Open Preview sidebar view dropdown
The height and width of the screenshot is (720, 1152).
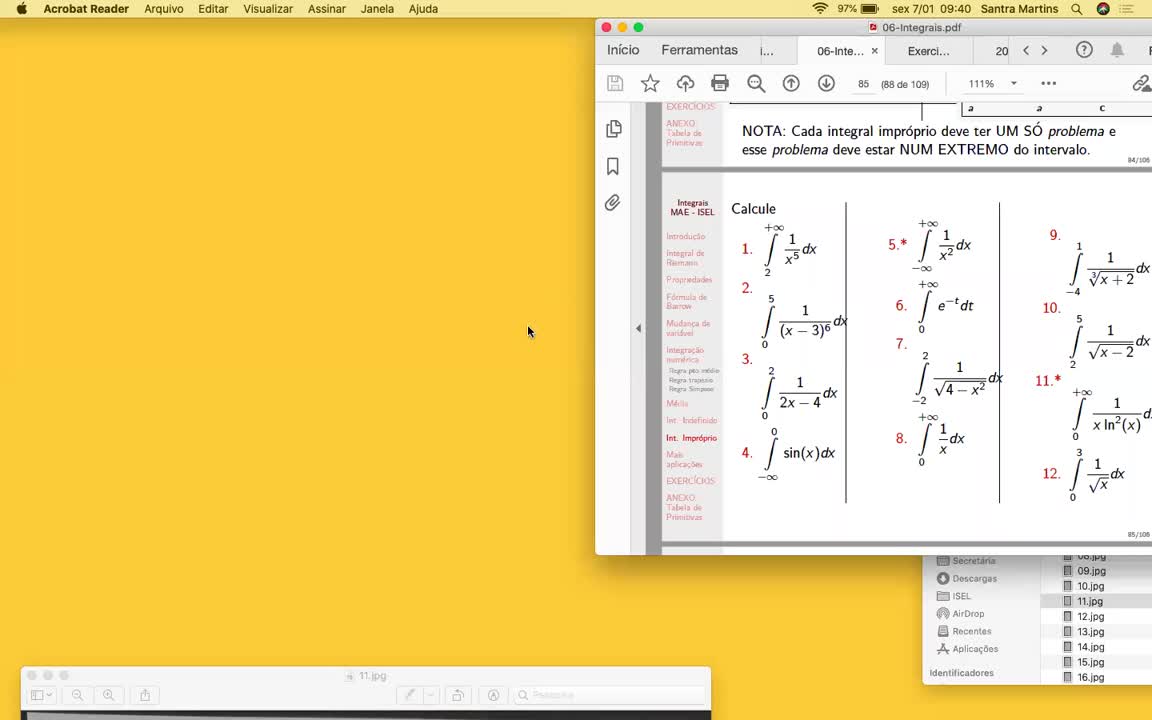point(41,695)
